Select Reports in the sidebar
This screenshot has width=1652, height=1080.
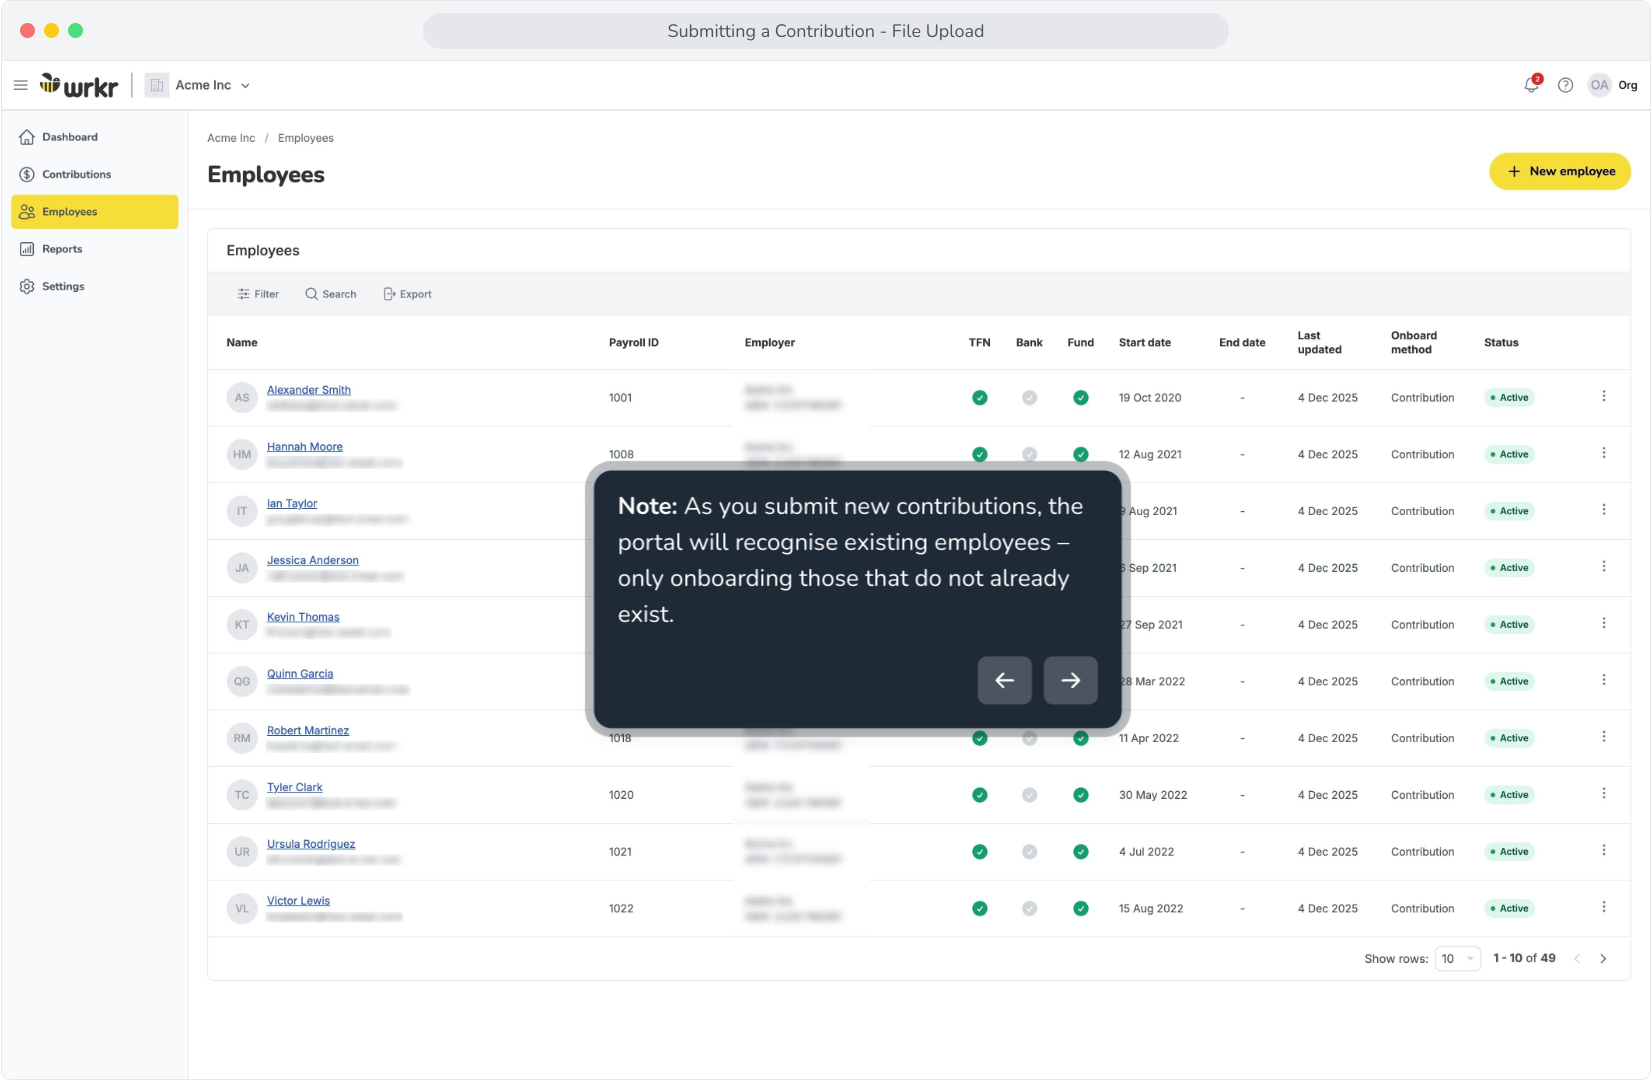coord(62,249)
